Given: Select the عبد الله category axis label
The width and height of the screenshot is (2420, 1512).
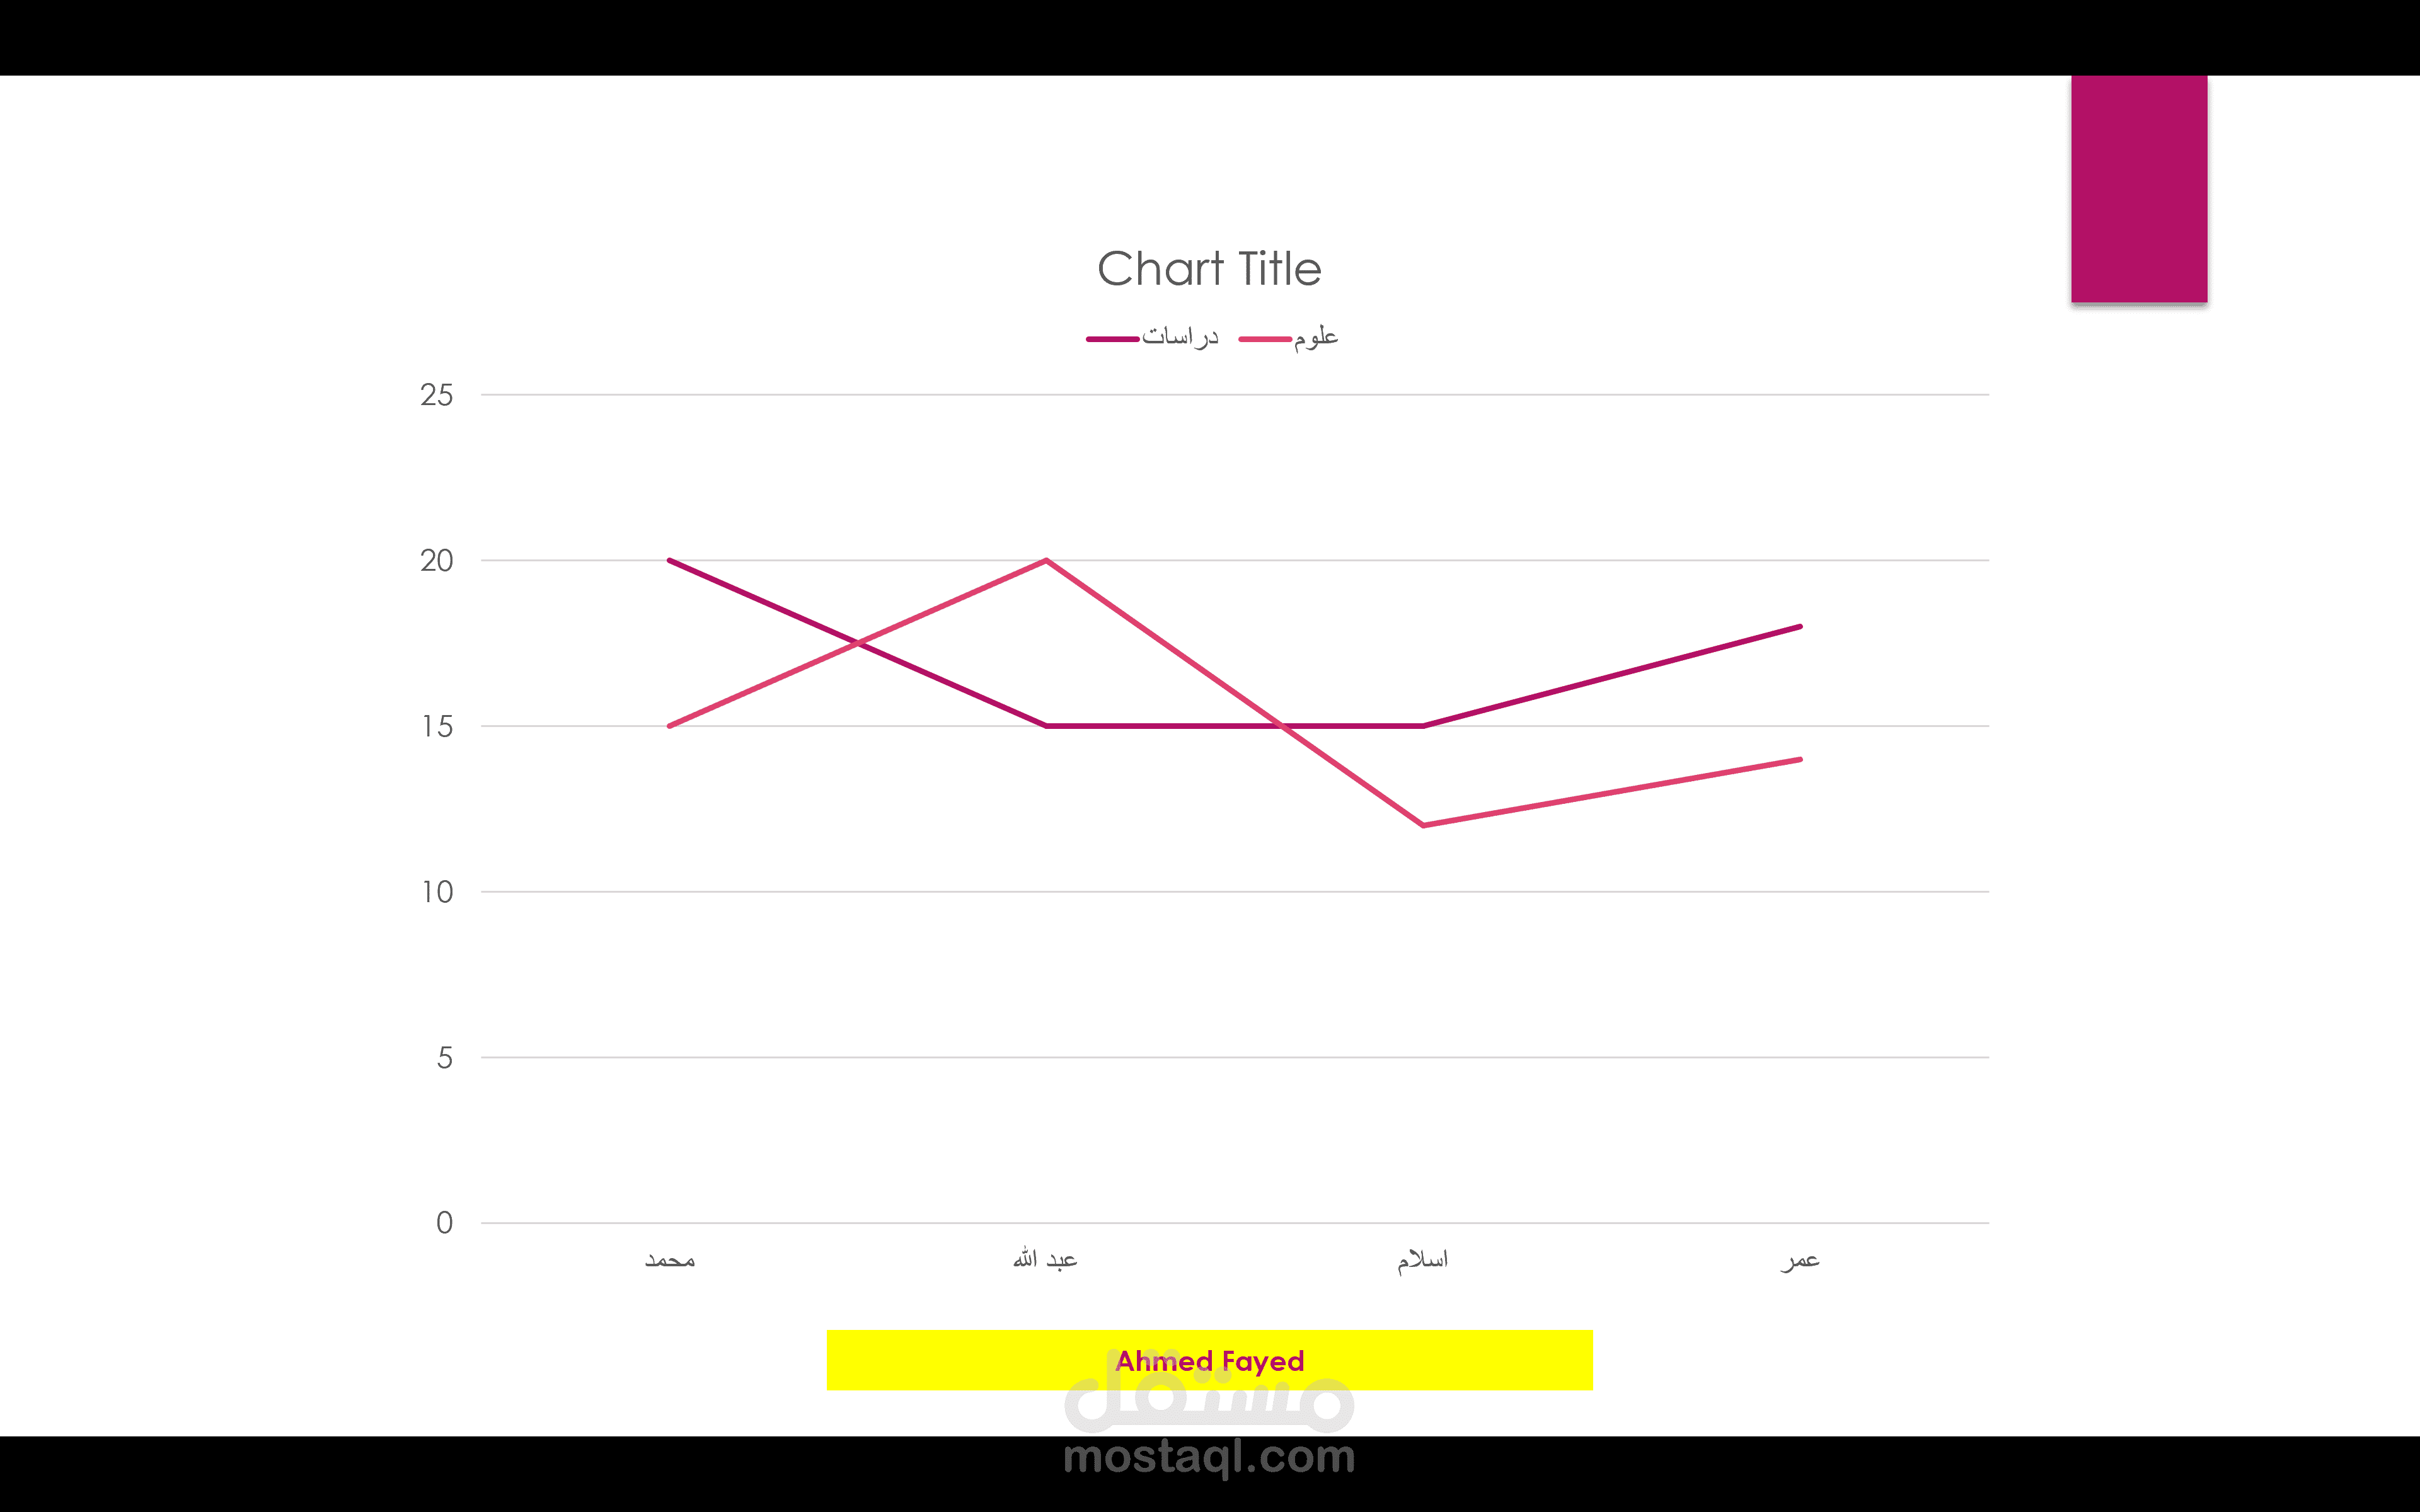Looking at the screenshot, I should click(1045, 1260).
